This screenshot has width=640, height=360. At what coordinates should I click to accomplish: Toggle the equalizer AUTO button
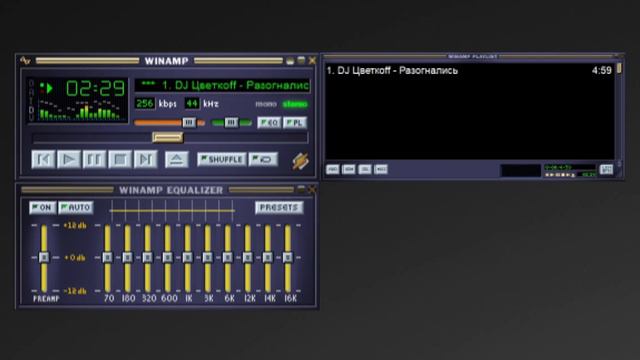(76, 208)
